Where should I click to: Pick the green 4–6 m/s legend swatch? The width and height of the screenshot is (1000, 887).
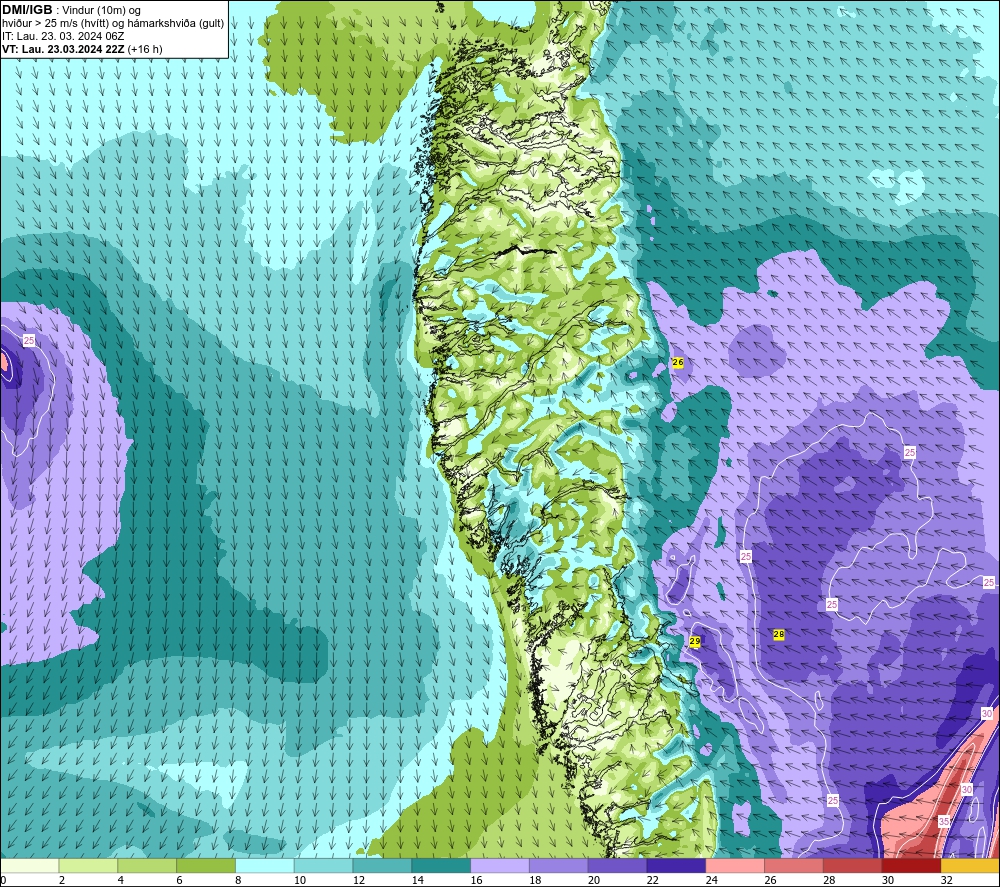pos(147,865)
